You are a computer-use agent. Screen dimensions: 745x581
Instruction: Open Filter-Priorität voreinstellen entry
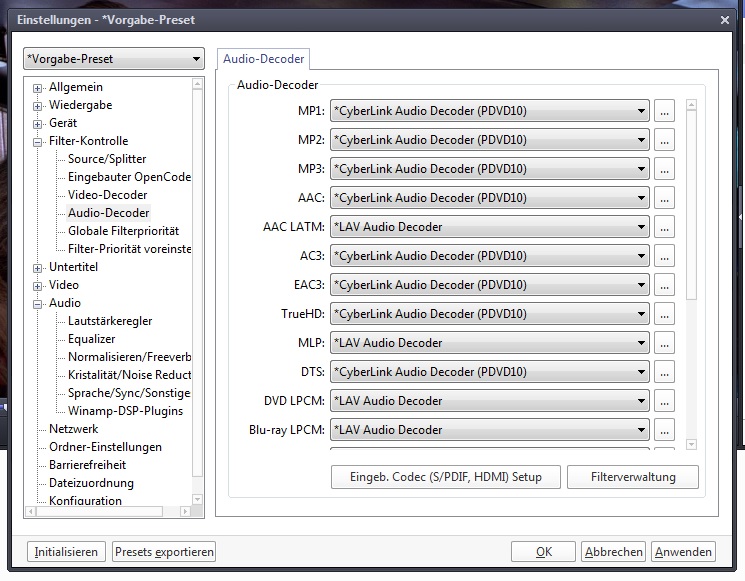[x=129, y=249]
